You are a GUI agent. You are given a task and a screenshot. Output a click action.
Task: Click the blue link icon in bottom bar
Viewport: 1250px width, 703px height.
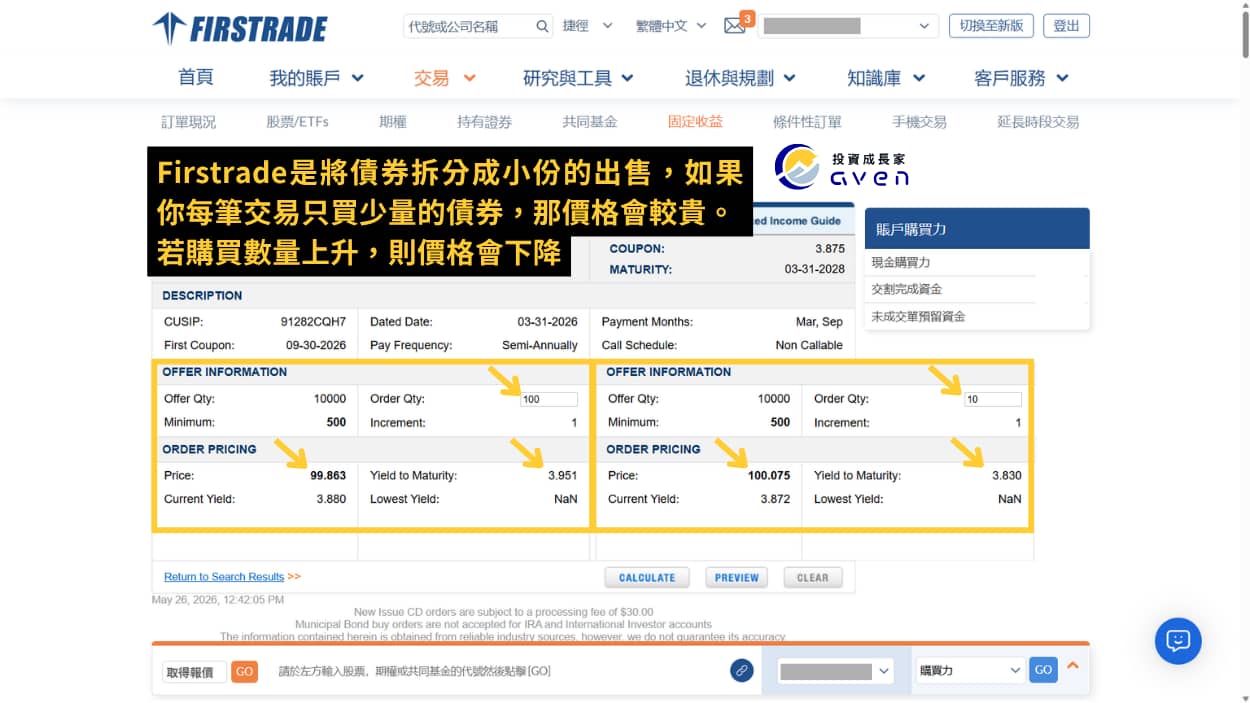pyautogui.click(x=741, y=671)
